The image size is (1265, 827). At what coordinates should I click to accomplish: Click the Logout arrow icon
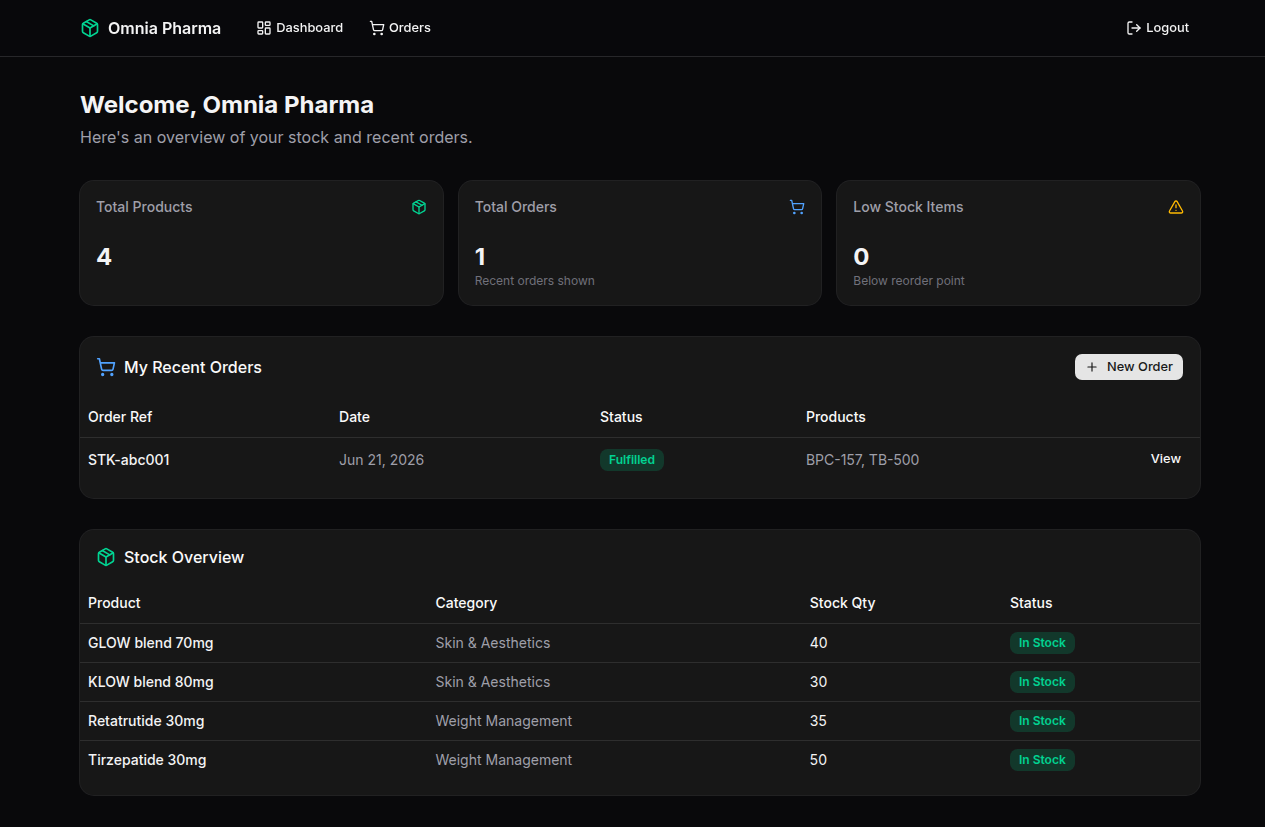click(x=1133, y=28)
